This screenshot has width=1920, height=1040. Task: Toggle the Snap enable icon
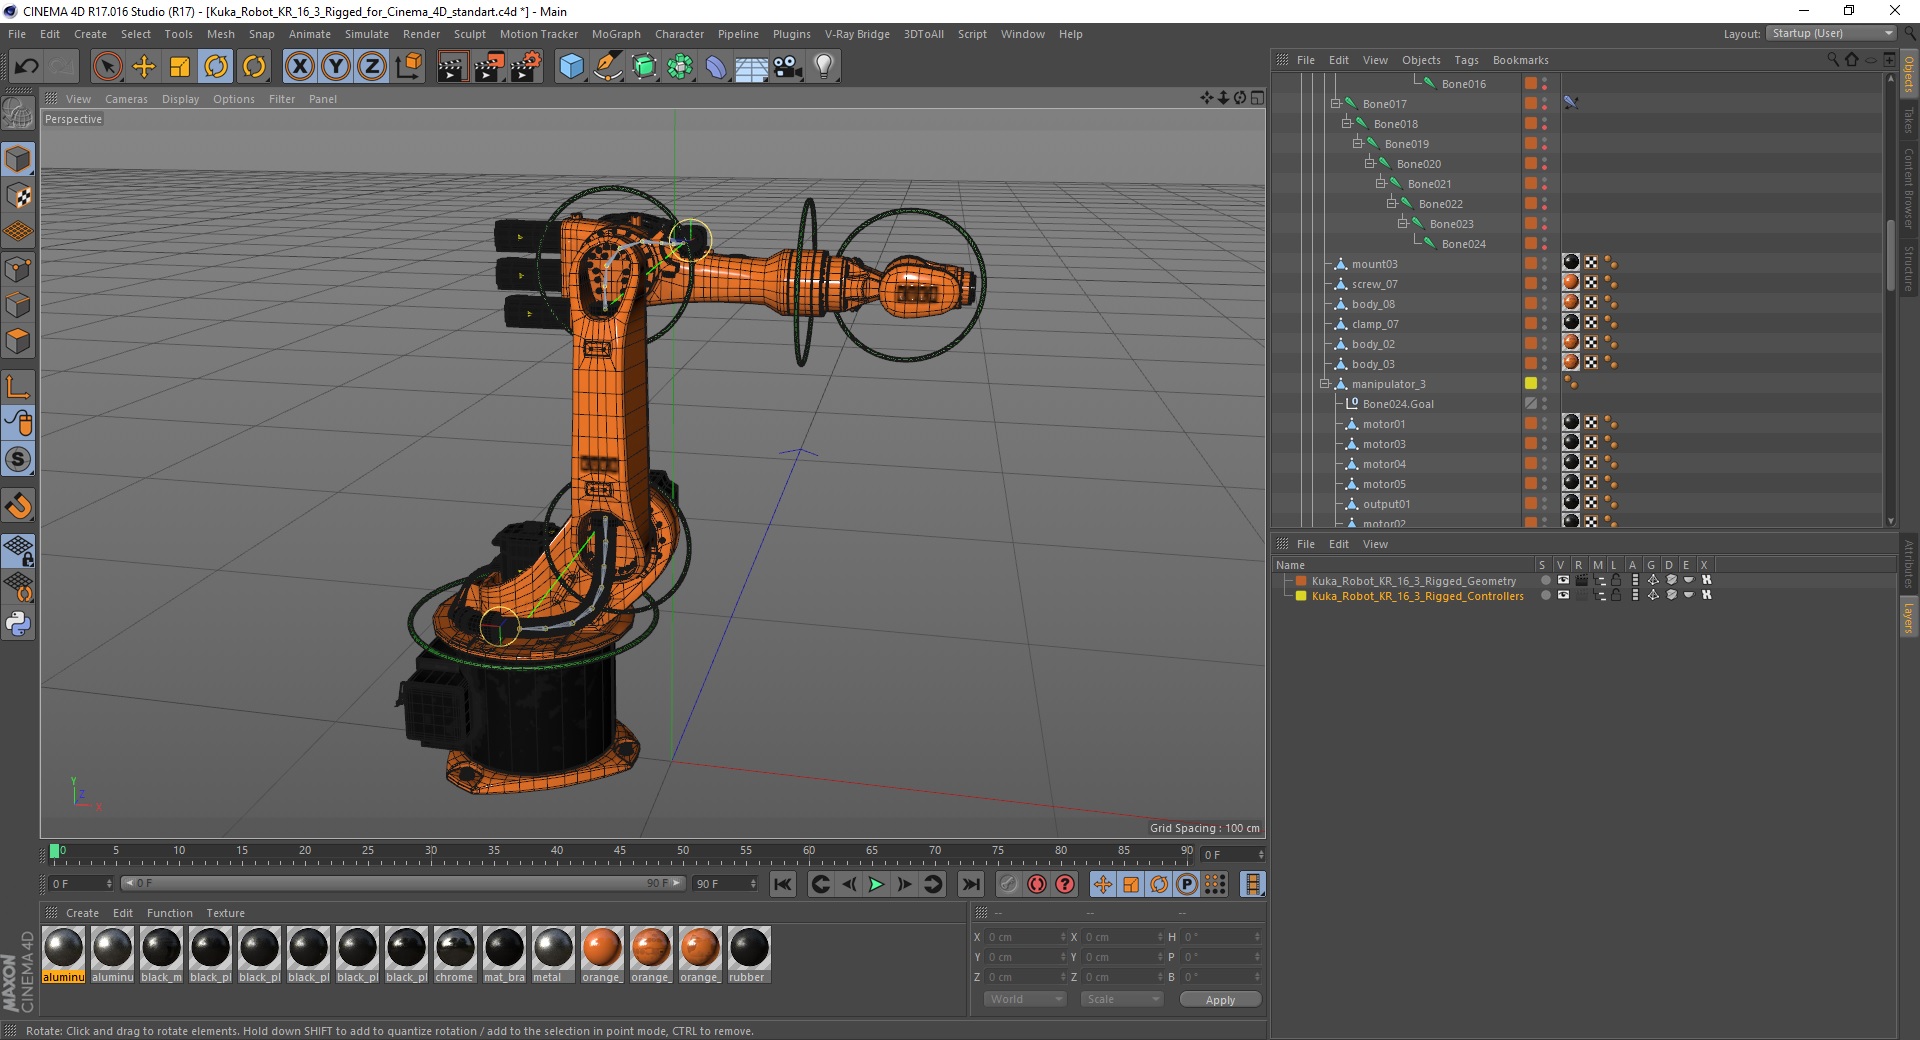(x=18, y=459)
